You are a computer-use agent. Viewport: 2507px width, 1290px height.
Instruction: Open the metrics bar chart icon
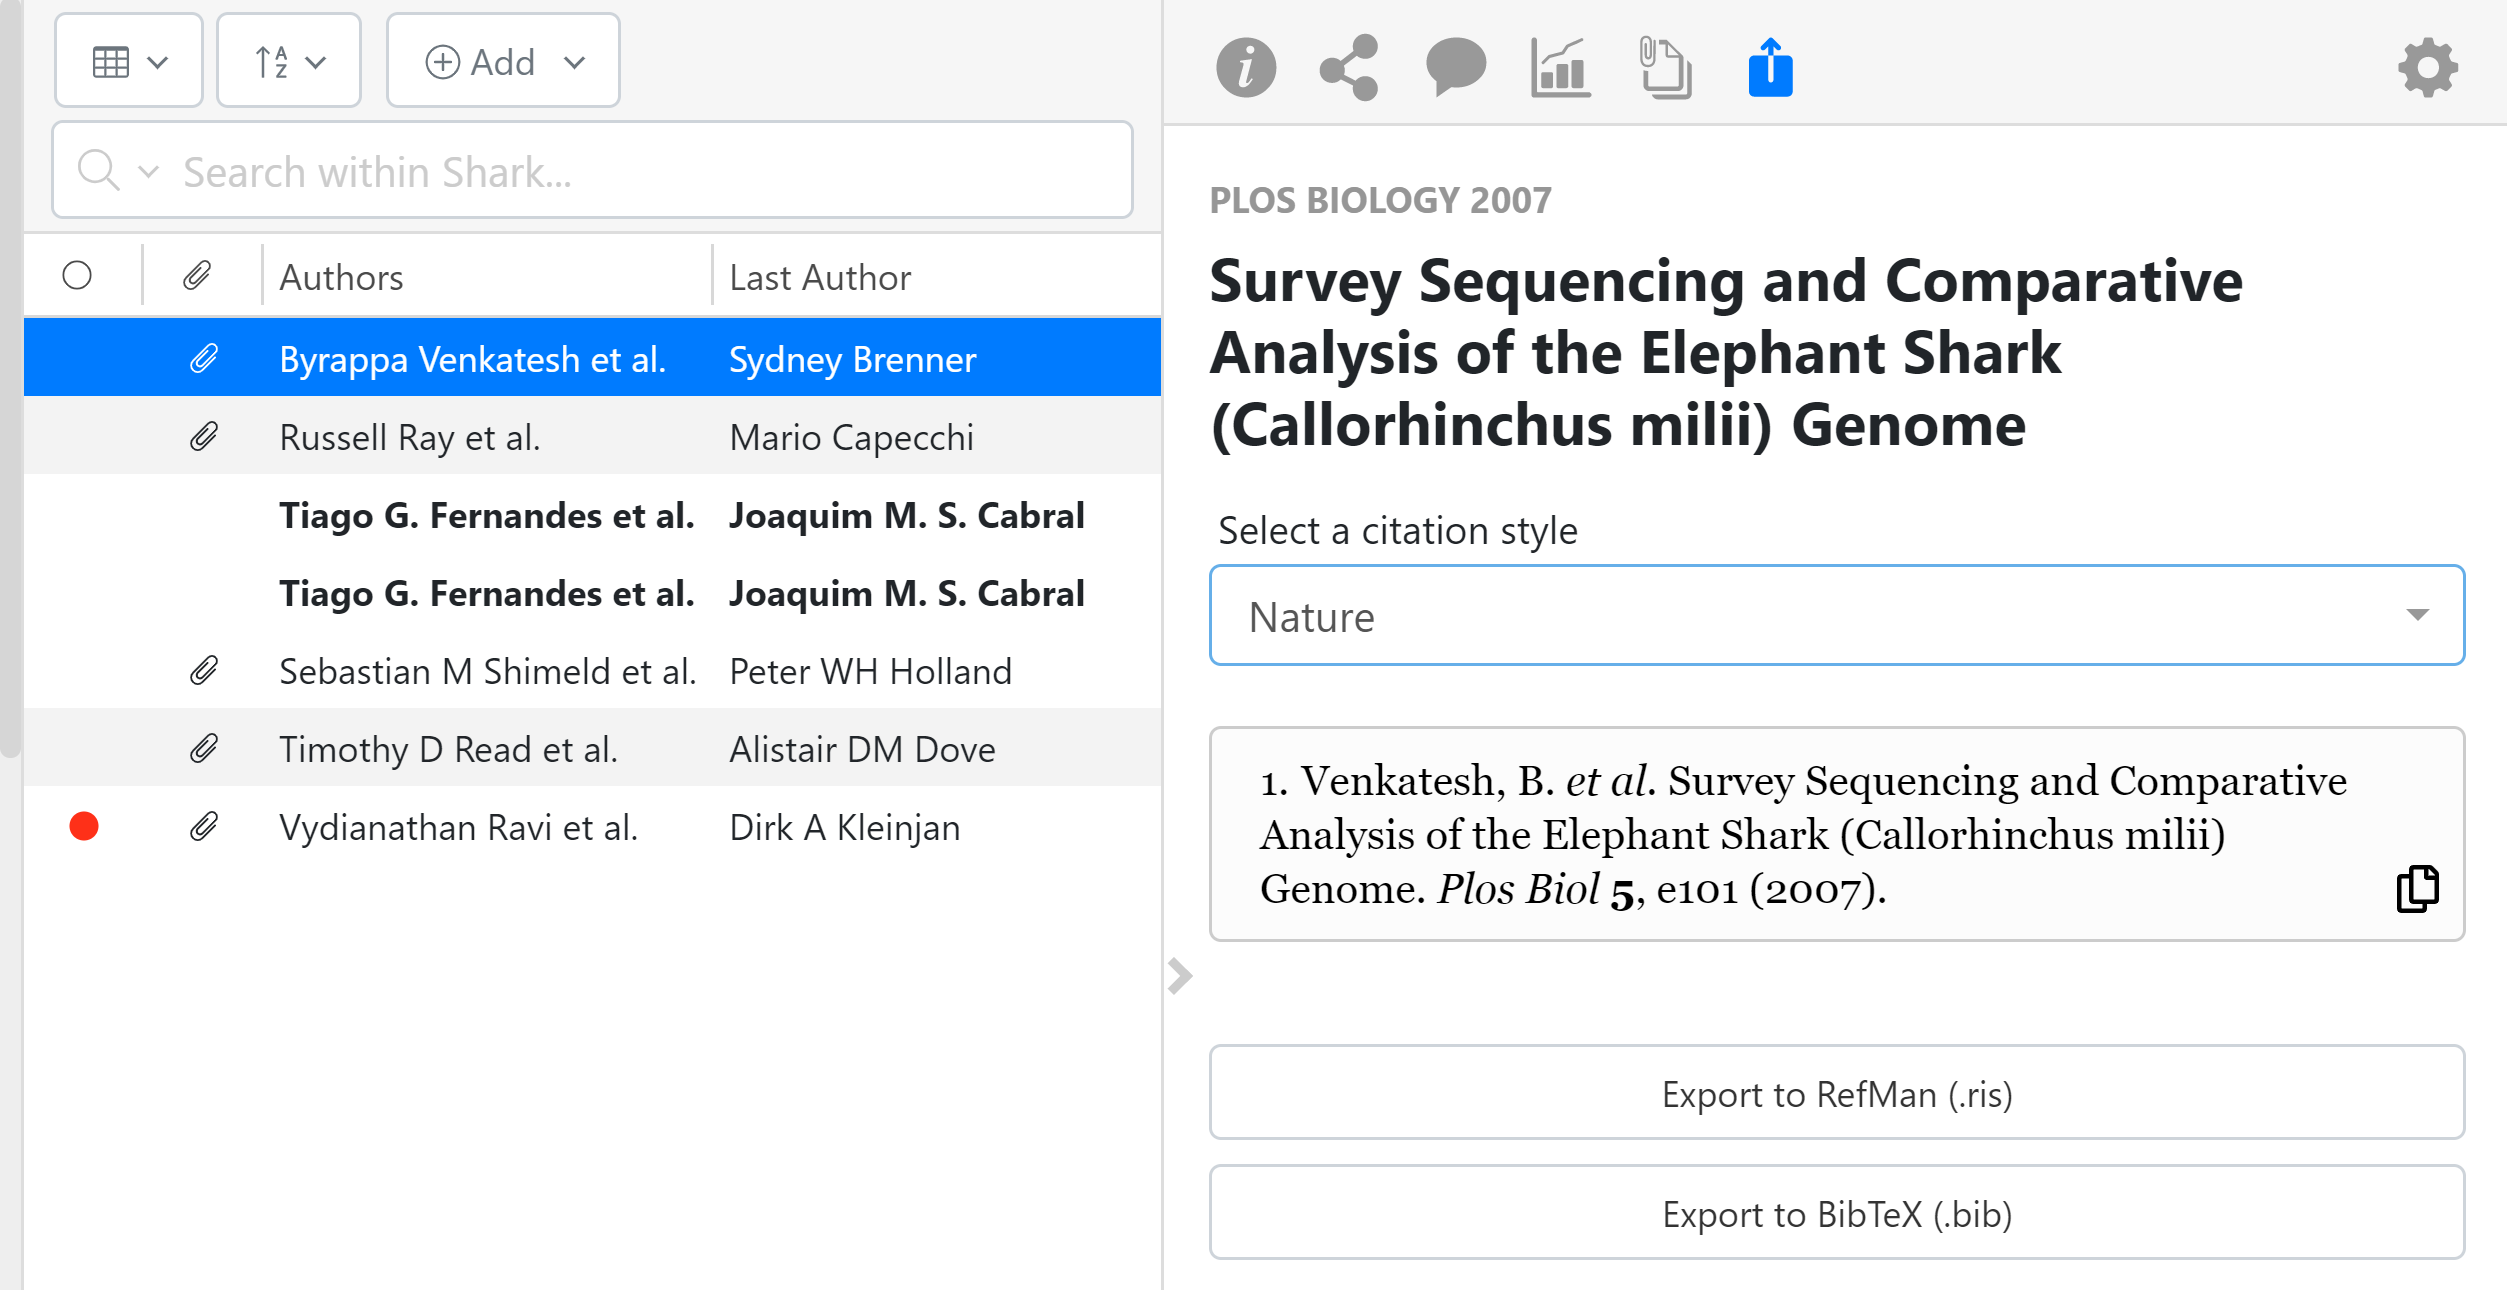point(1560,68)
